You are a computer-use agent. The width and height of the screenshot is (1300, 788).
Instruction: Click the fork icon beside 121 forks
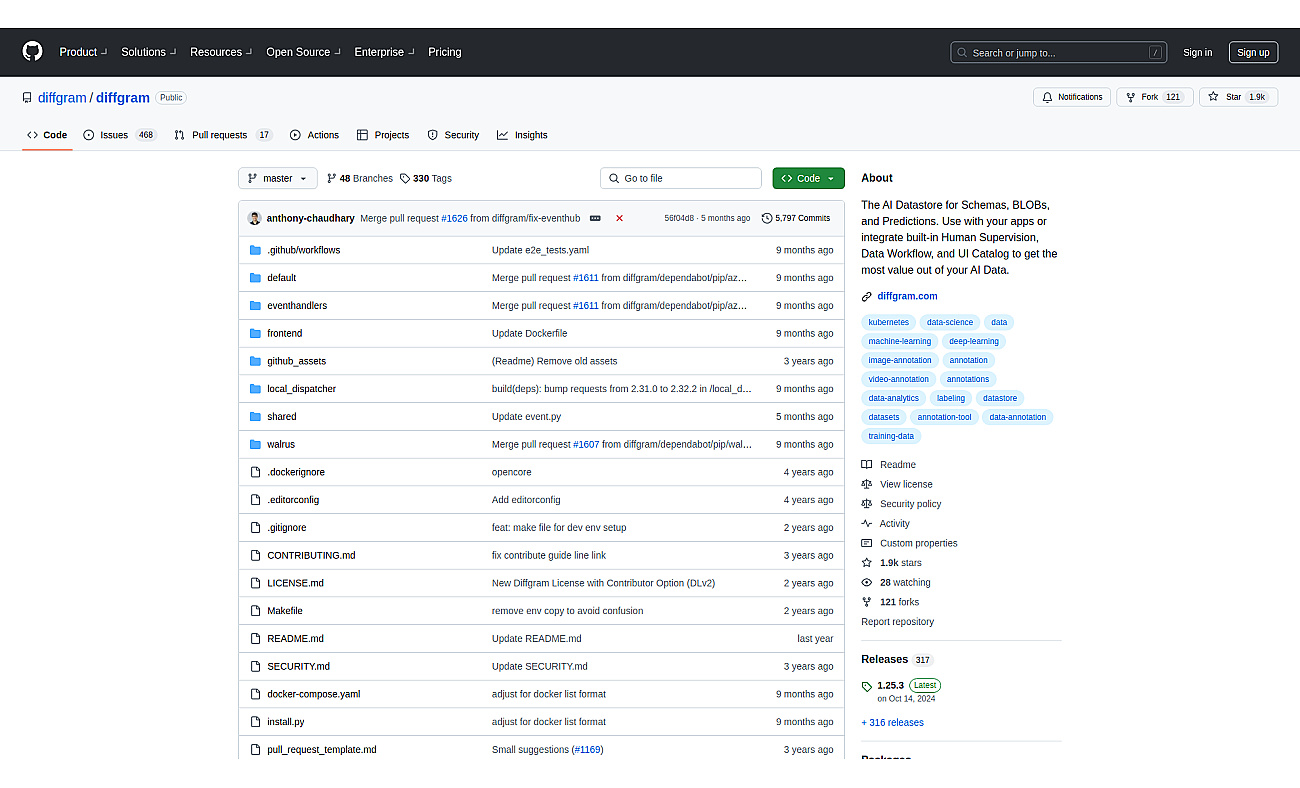coord(867,602)
